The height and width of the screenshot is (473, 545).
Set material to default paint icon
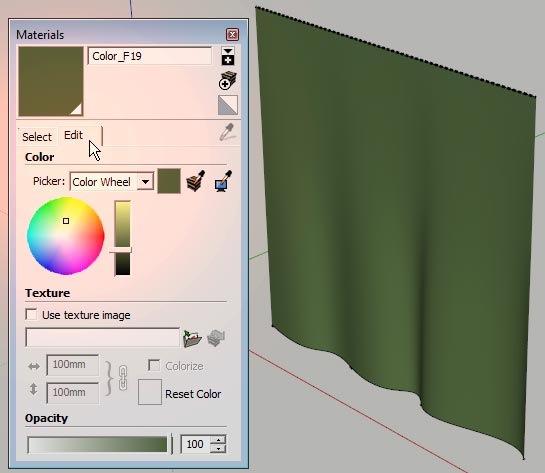click(228, 105)
